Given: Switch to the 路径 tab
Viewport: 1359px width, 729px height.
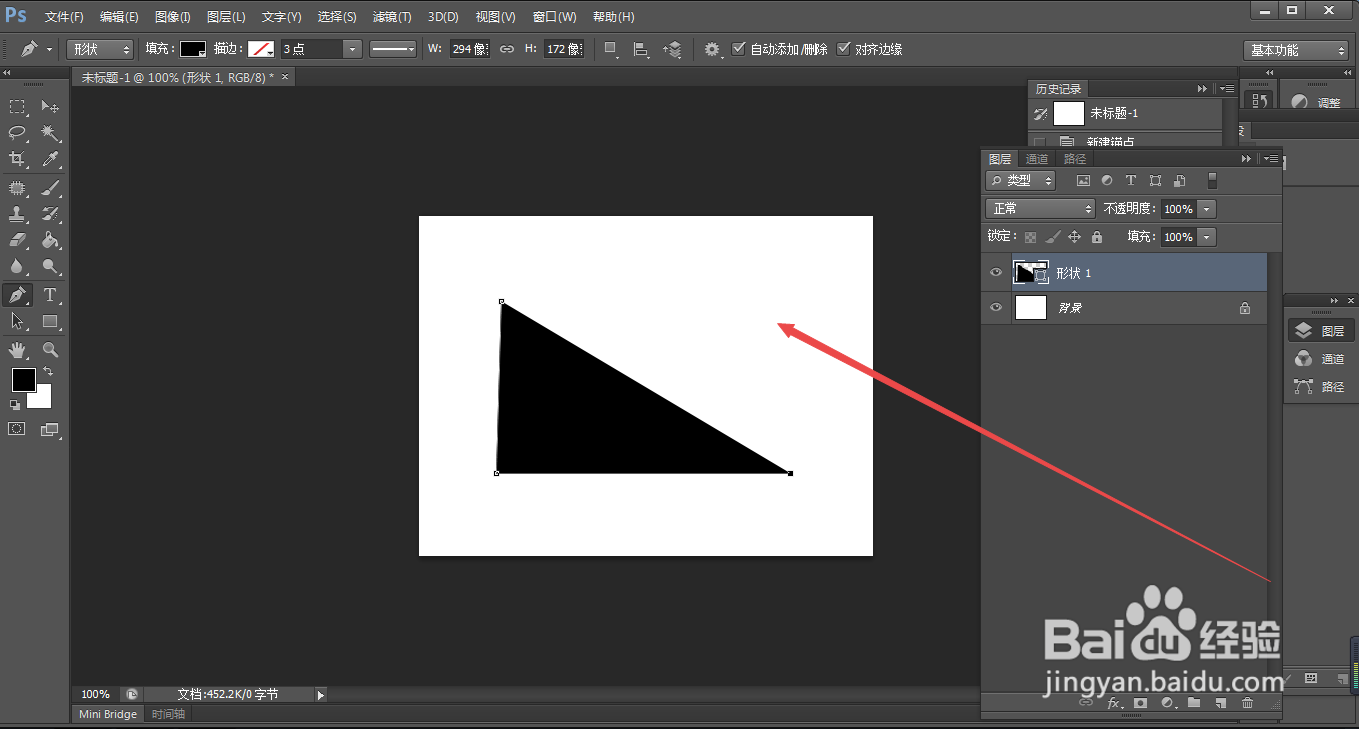Looking at the screenshot, I should tap(1075, 159).
